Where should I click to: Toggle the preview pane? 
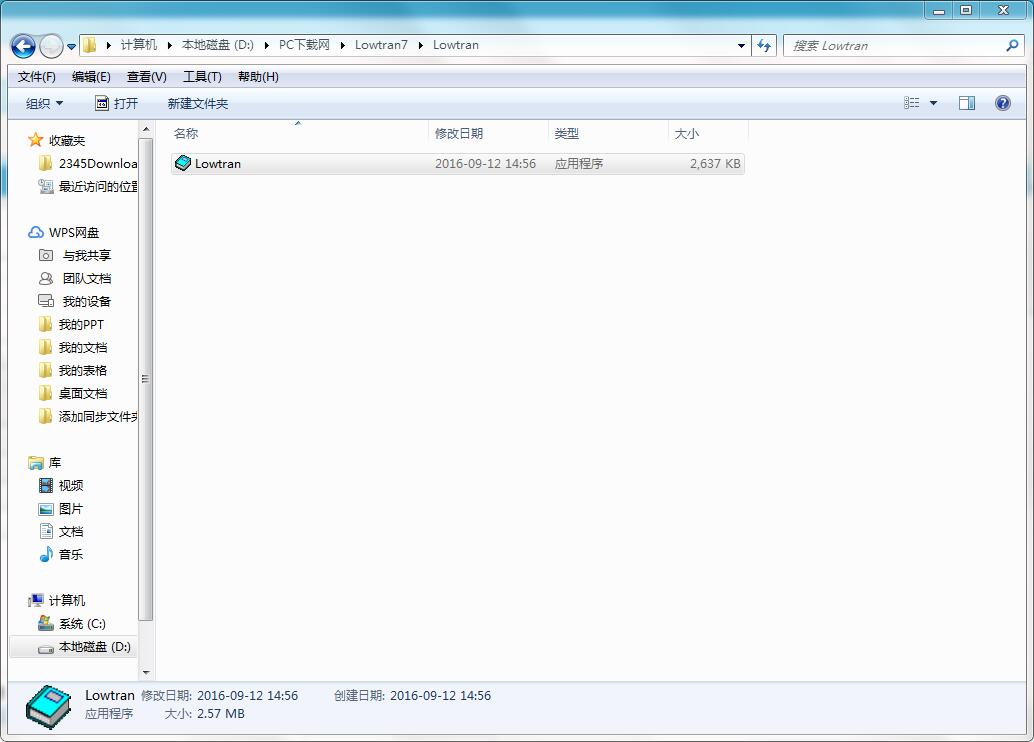[966, 102]
